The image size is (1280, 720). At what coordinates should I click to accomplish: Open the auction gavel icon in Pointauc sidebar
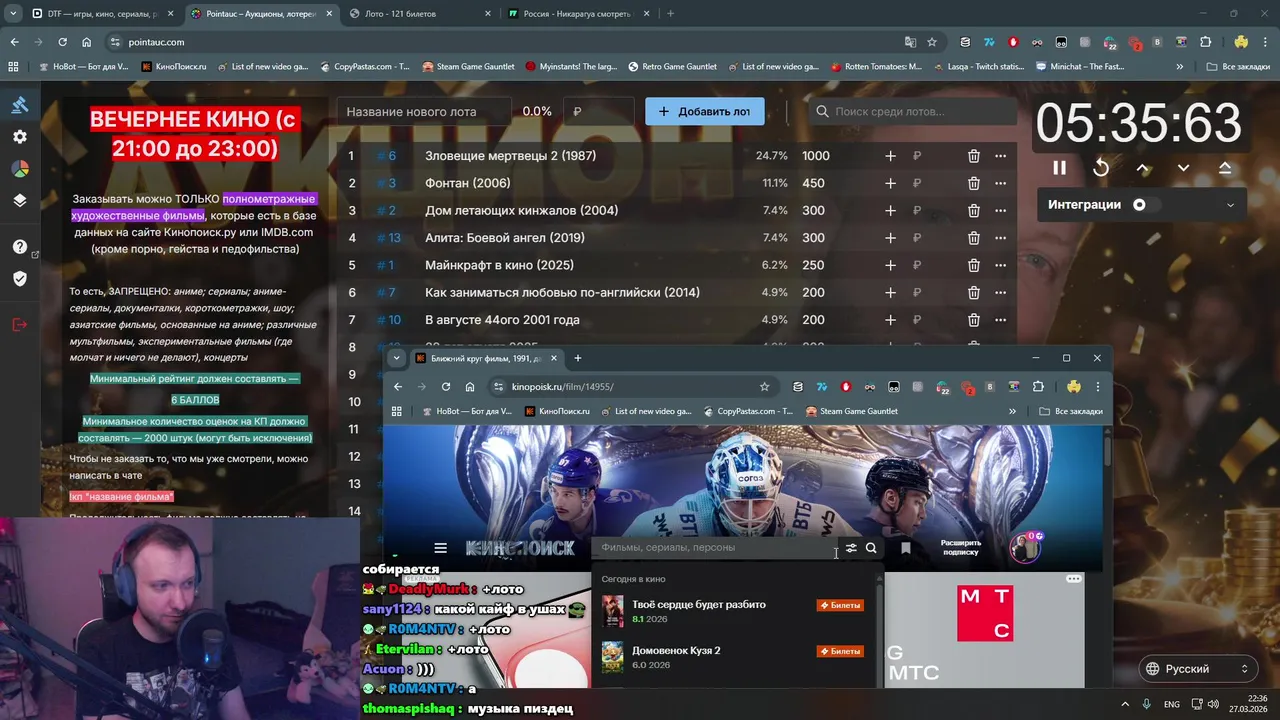[20, 104]
